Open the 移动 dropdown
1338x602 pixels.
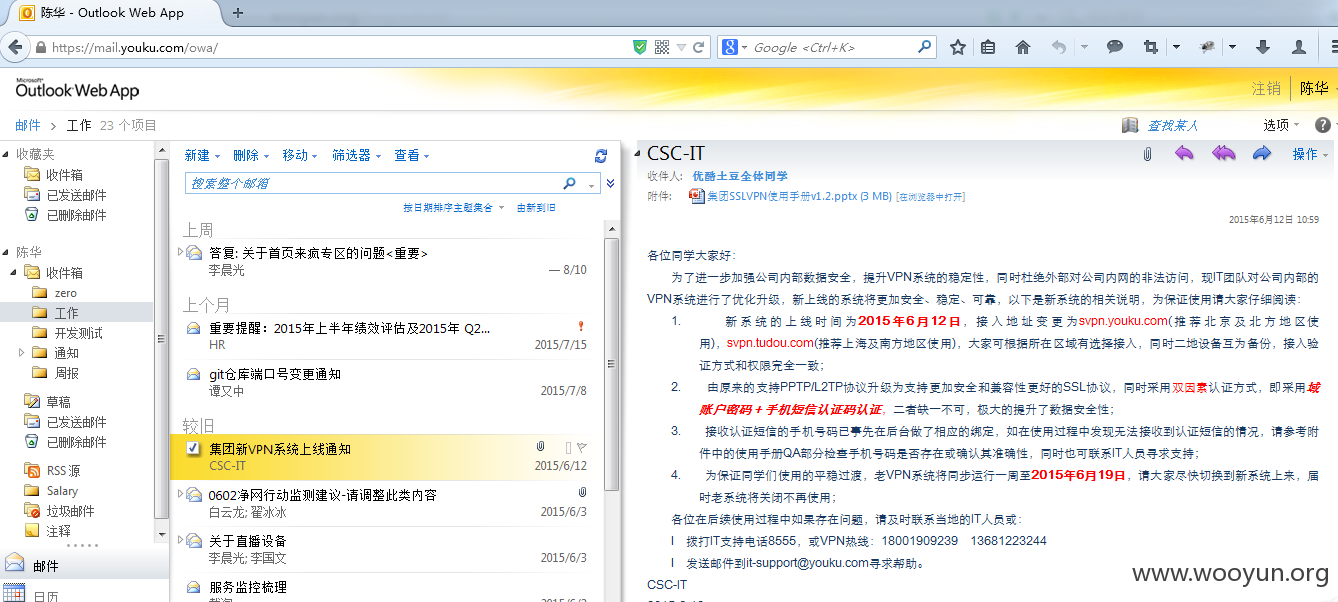pyautogui.click(x=300, y=155)
